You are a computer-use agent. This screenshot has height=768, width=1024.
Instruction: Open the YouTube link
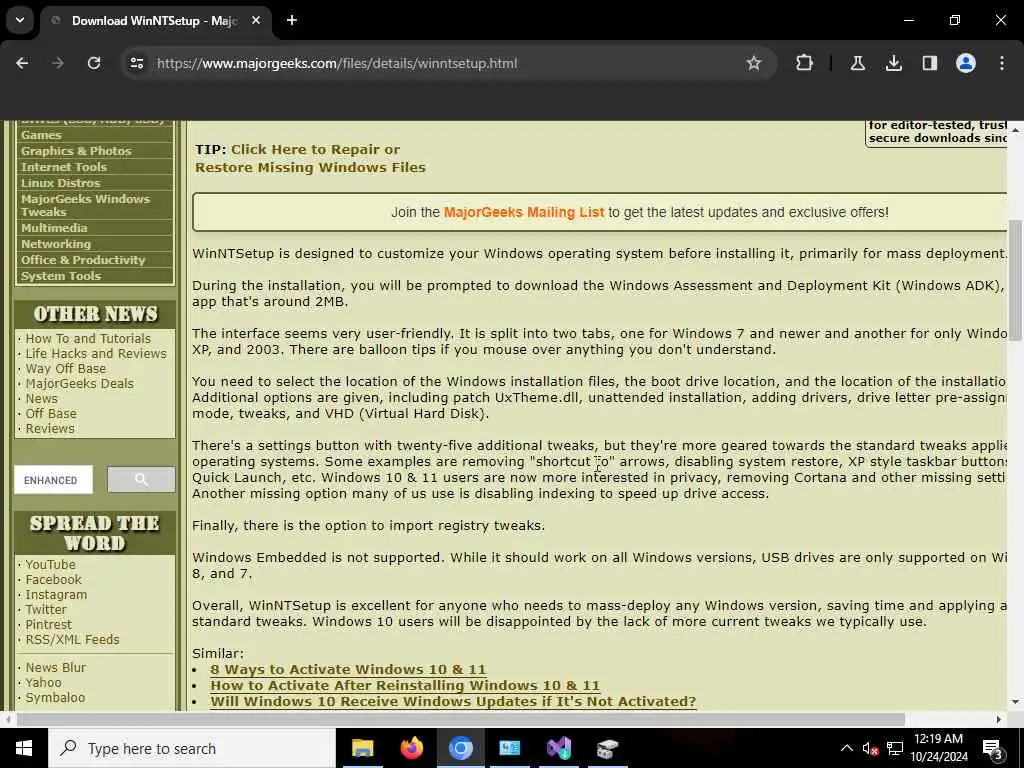pos(50,564)
